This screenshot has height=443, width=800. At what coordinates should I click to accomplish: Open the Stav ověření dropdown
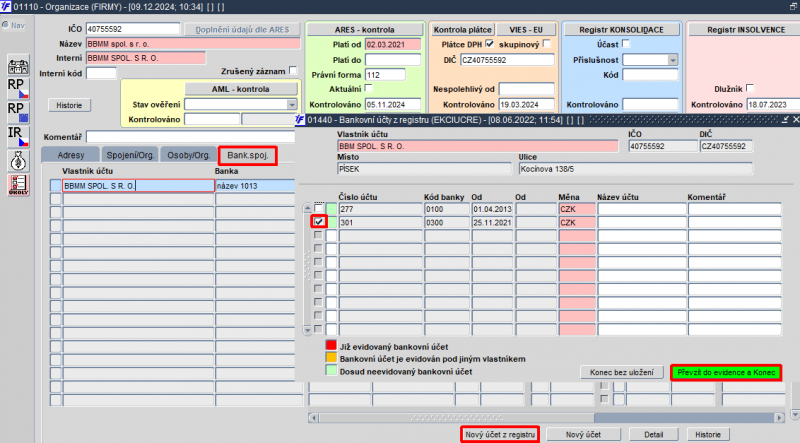pos(292,105)
